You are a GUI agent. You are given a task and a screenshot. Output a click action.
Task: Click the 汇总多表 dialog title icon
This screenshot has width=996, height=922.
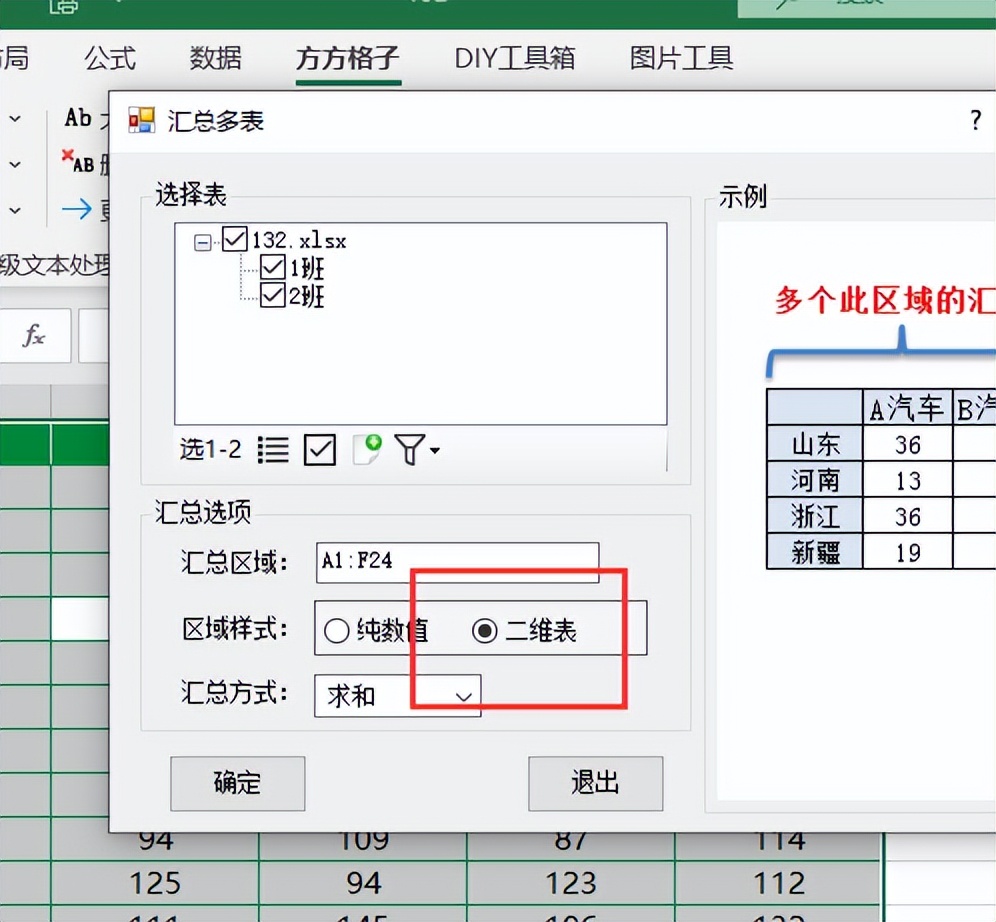coord(140,119)
